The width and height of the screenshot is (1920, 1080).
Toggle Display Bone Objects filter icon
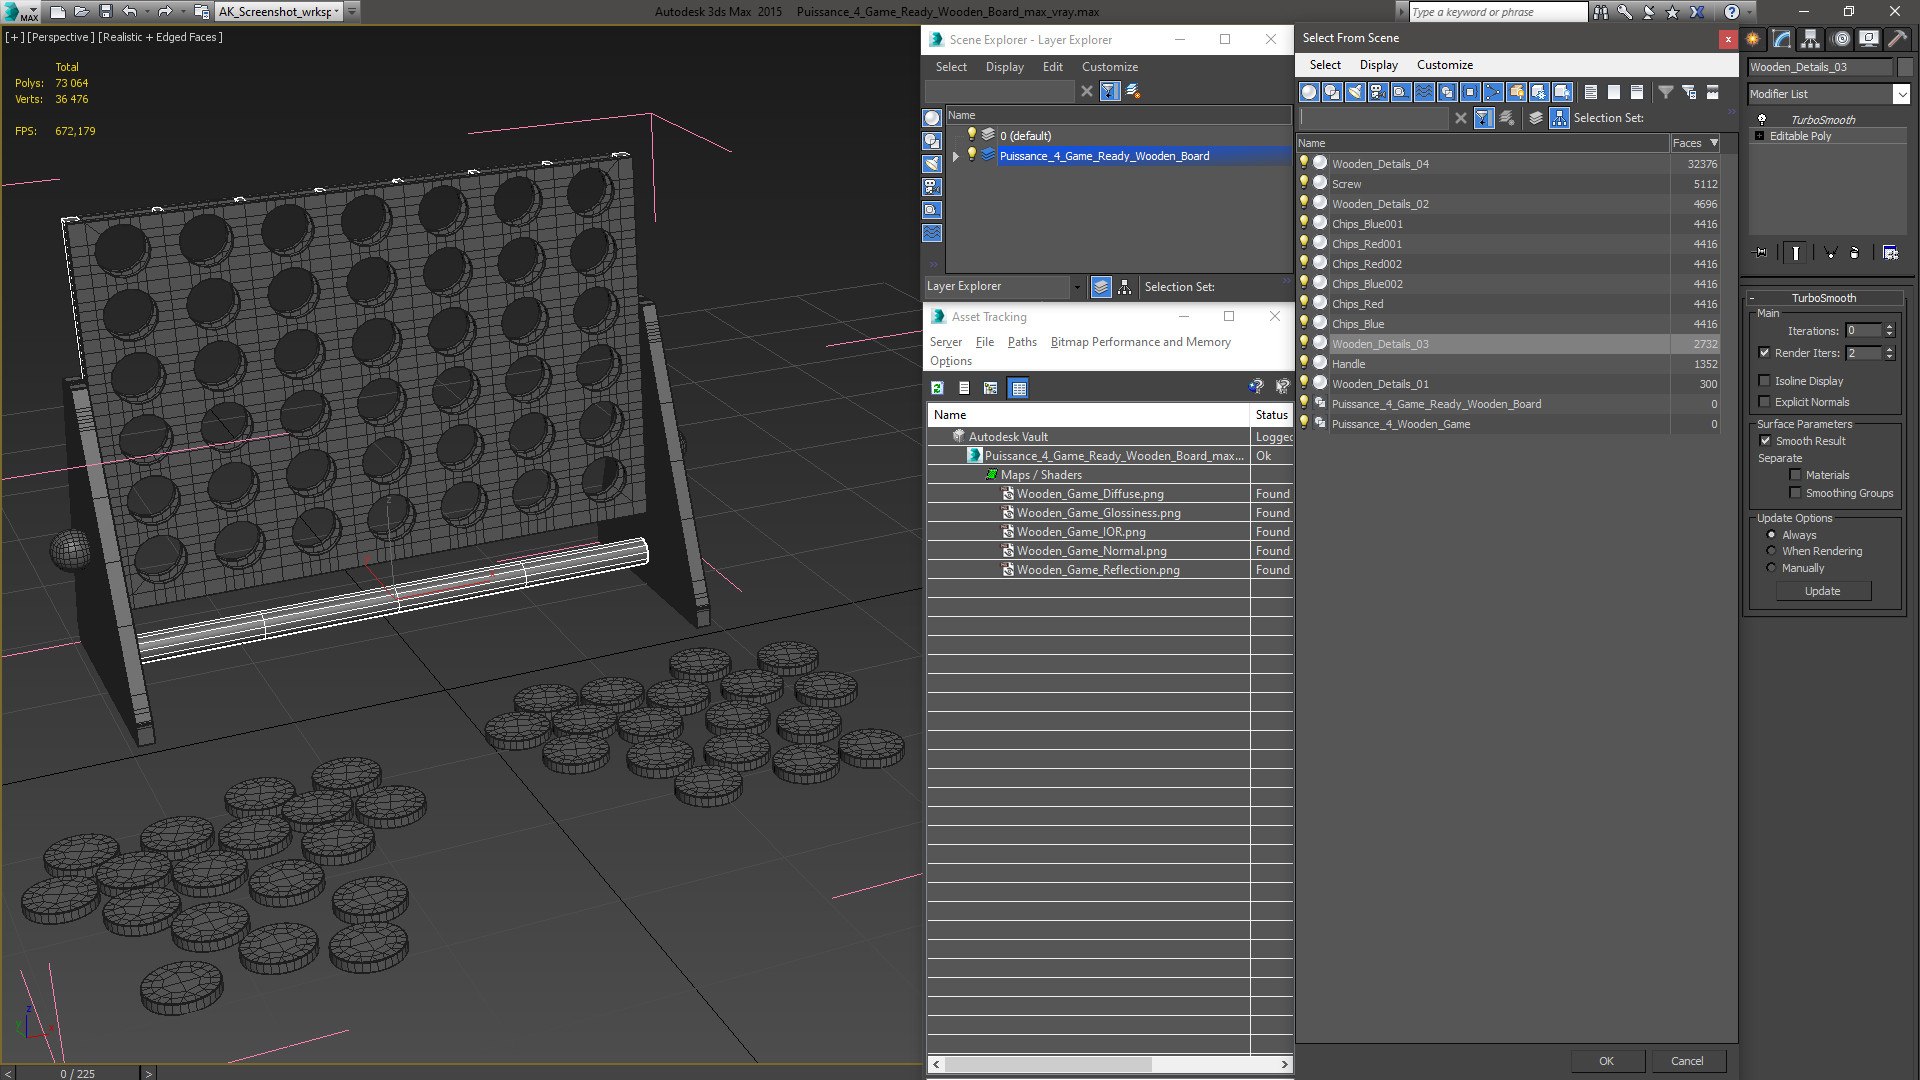click(1493, 92)
